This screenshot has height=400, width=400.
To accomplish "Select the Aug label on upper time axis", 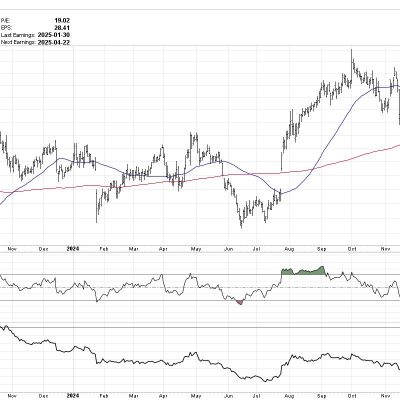I will [x=290, y=249].
